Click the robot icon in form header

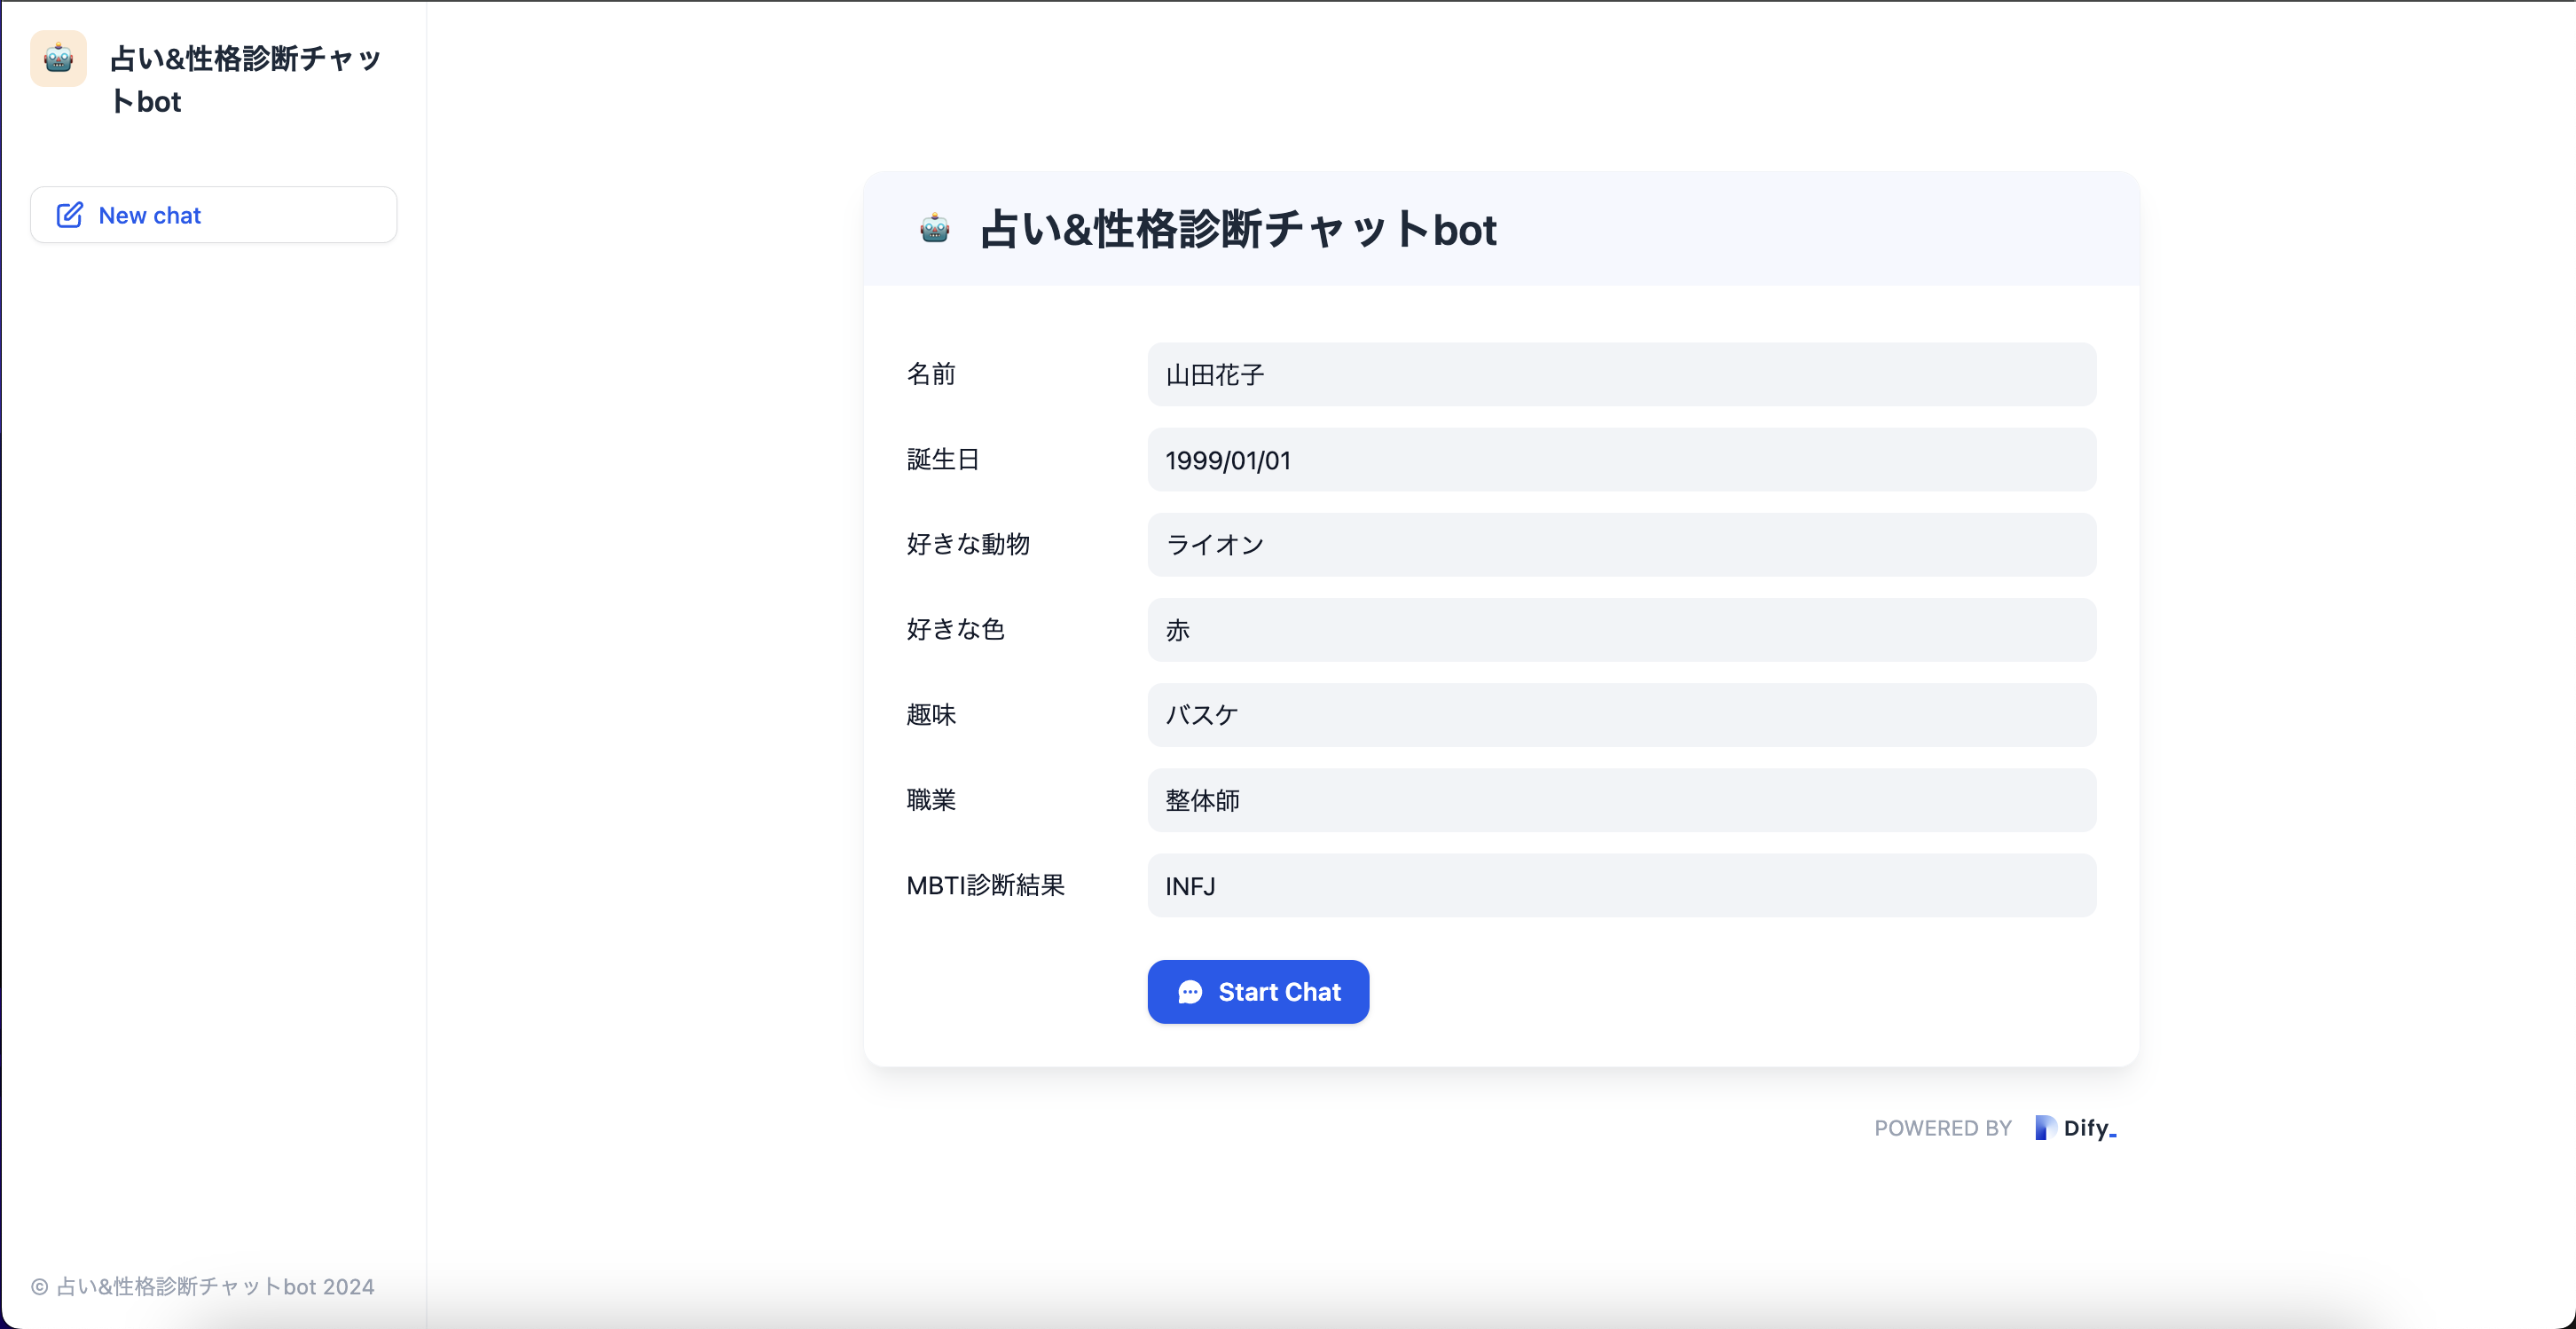point(934,229)
